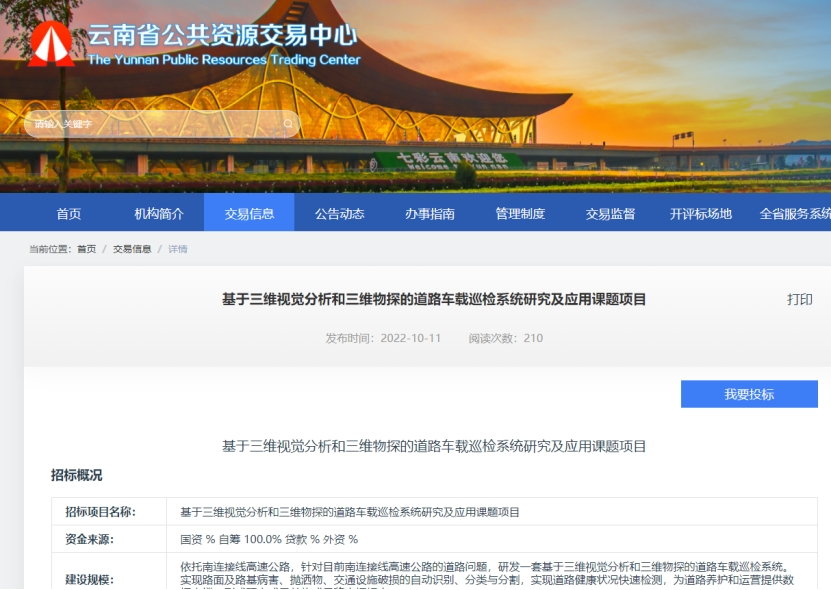Image resolution: width=831 pixels, height=590 pixels.
Task: Click the Yunnan Trading Center red logo
Action: point(50,44)
